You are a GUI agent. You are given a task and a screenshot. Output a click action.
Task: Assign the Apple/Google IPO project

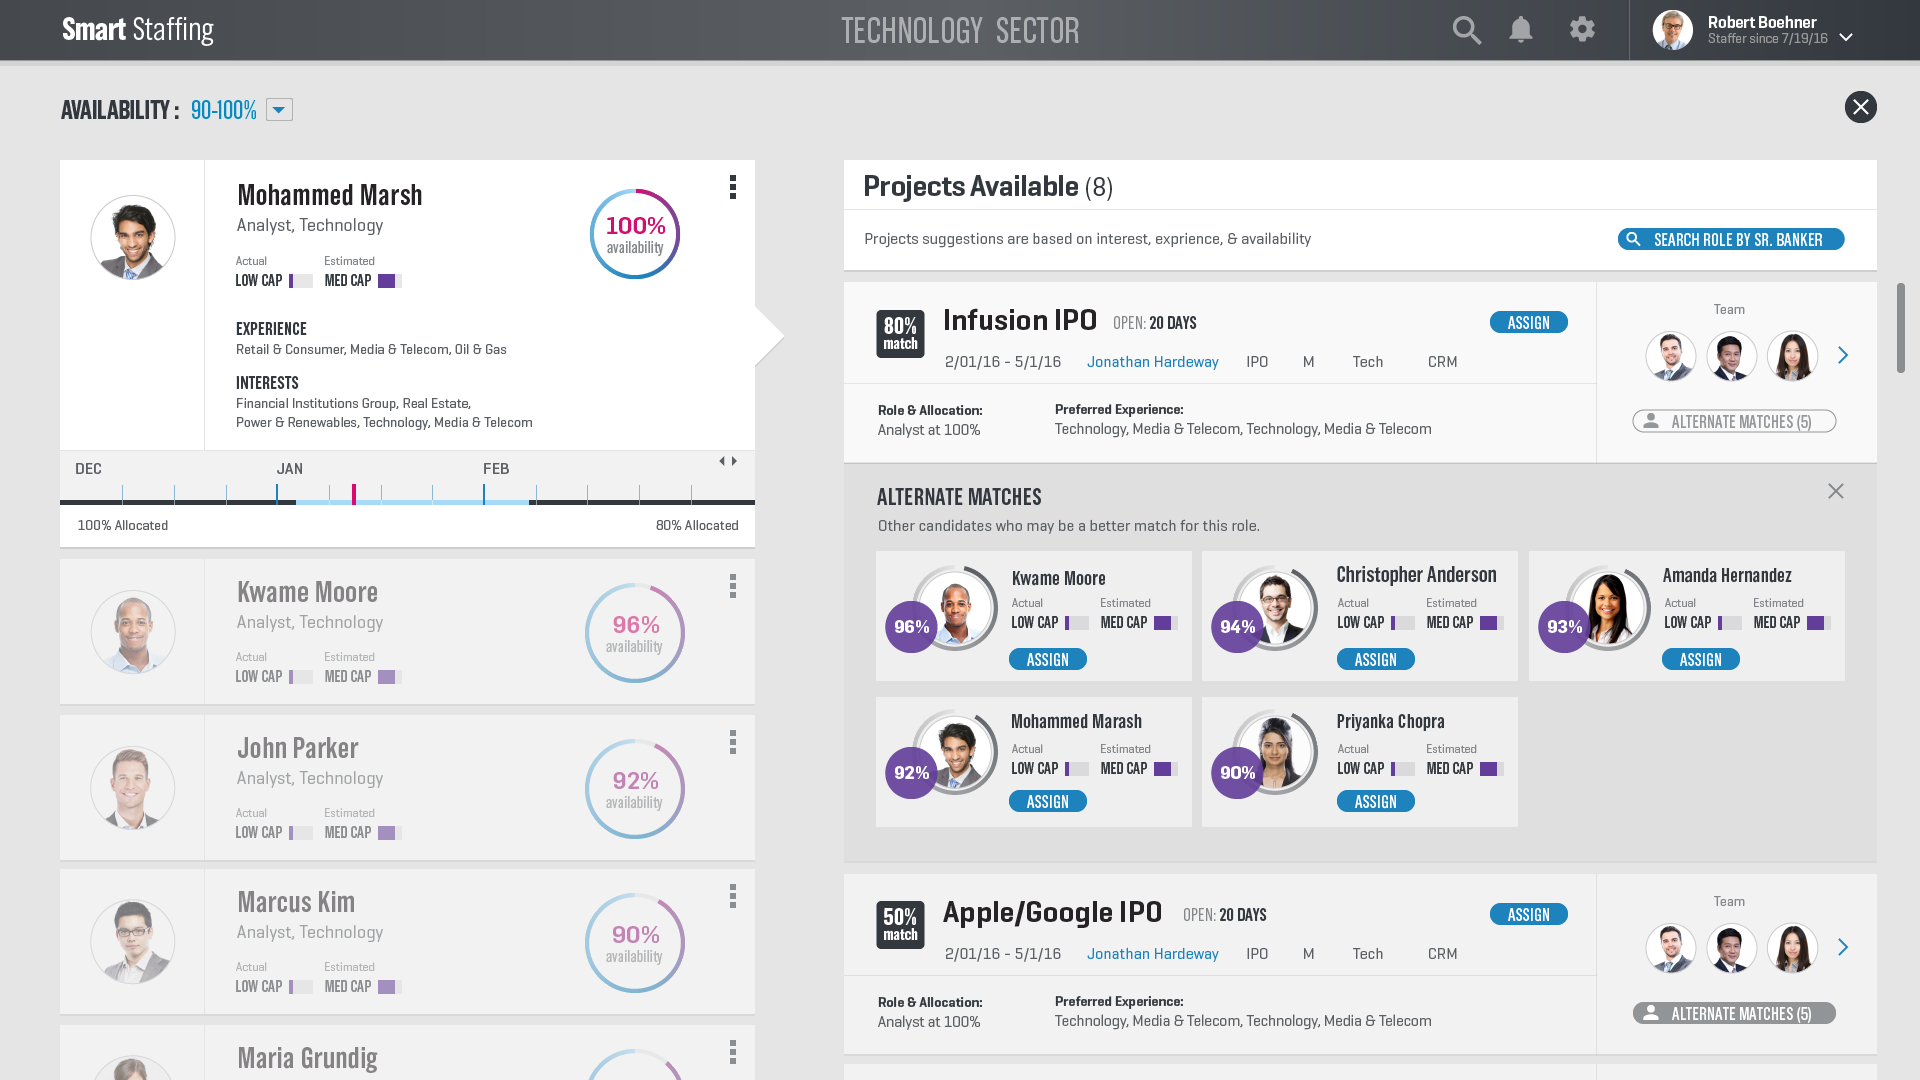[x=1528, y=915]
